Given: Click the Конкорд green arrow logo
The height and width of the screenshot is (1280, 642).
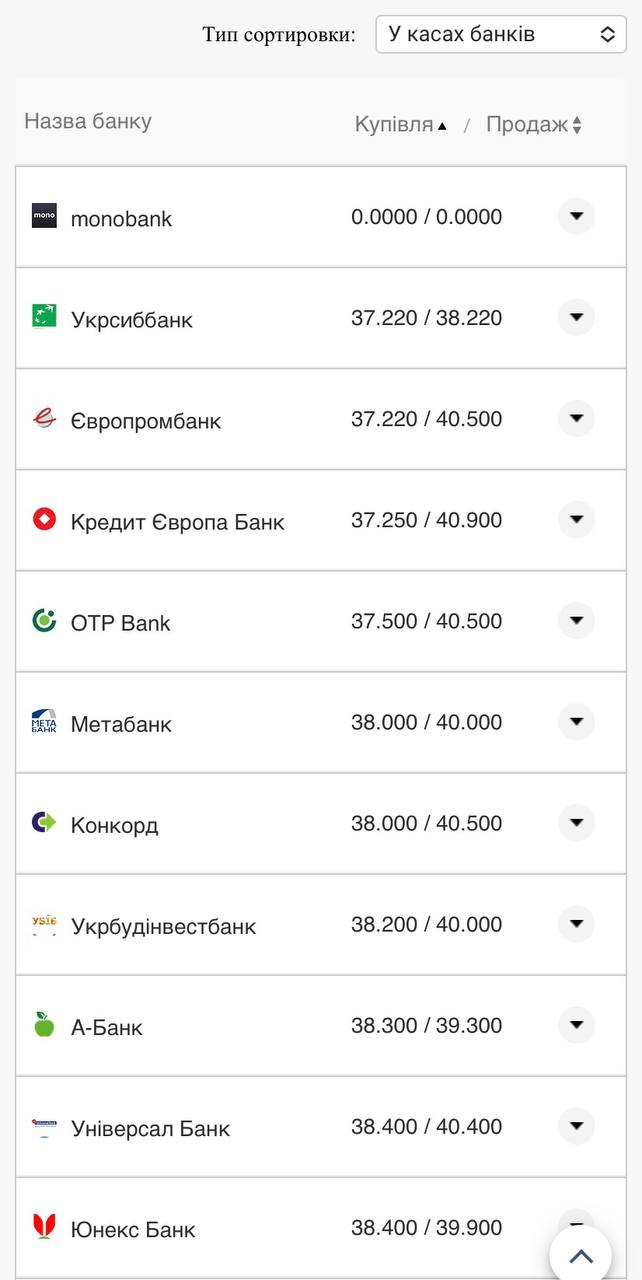Looking at the screenshot, I should 44,822.
